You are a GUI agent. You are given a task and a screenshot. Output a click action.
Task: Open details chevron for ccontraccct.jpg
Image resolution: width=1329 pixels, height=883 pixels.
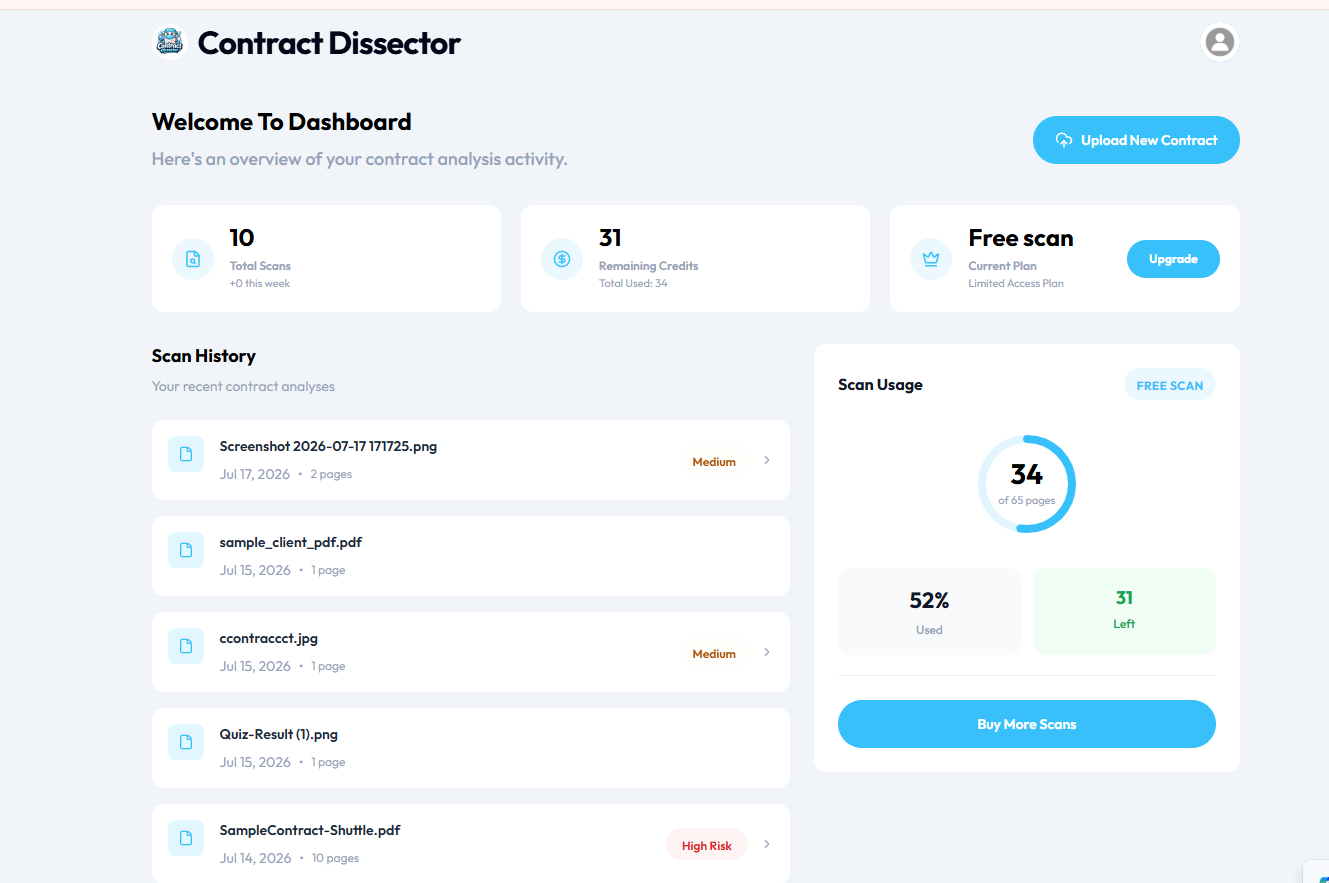(x=767, y=652)
